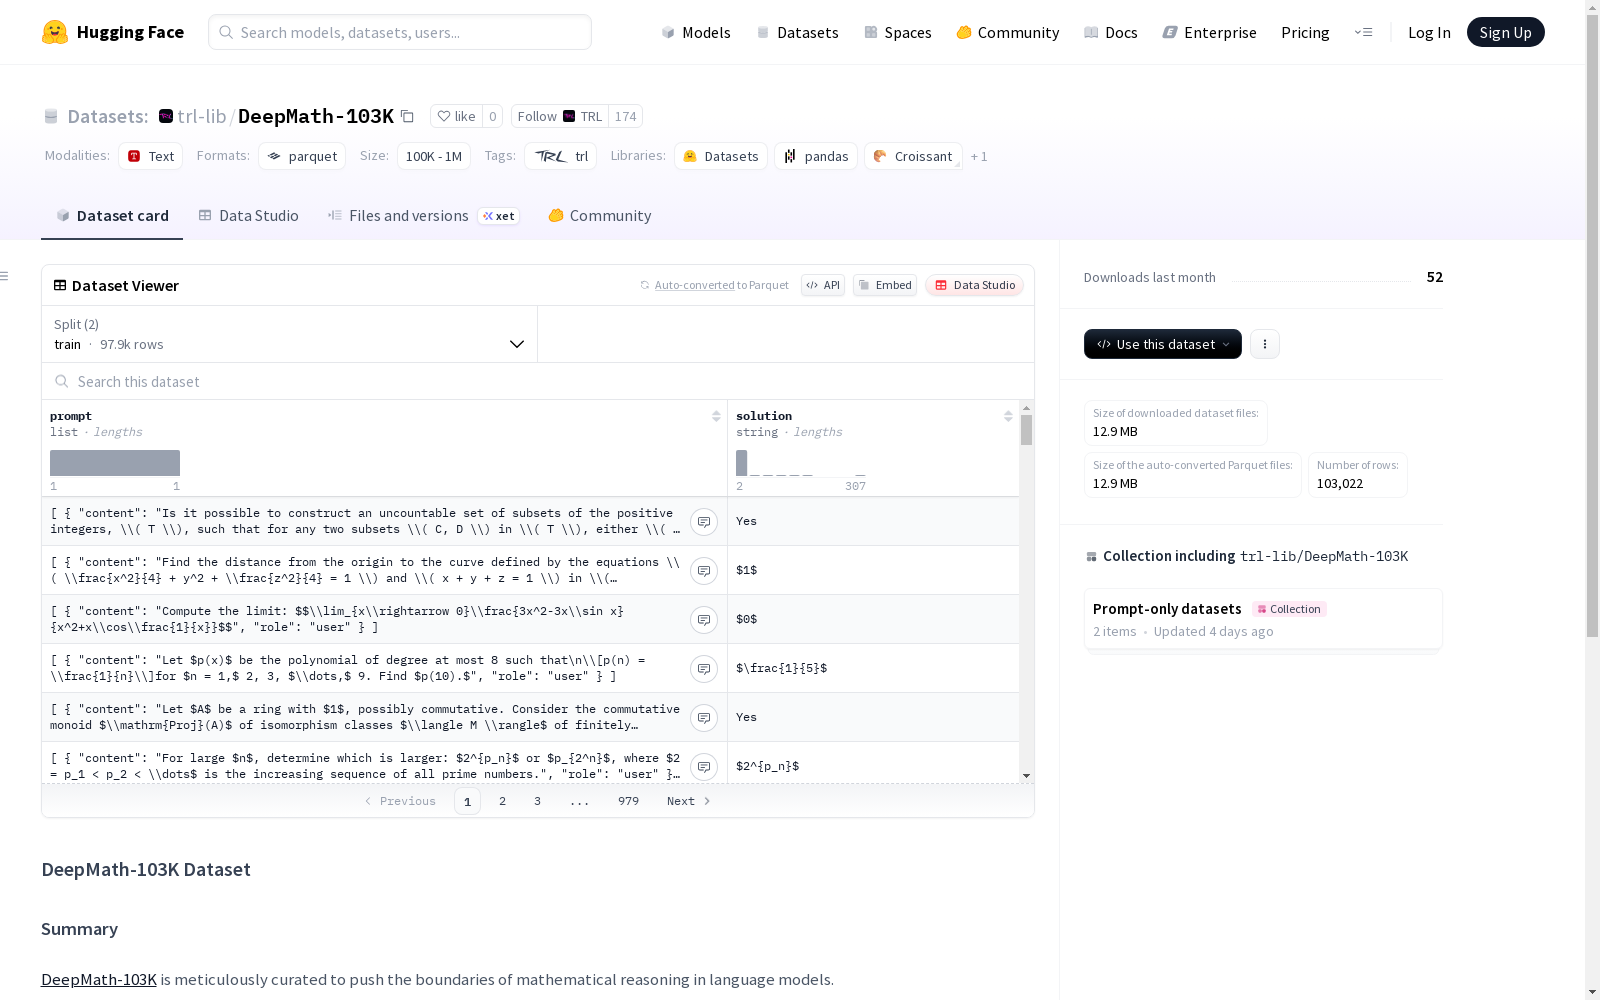Click the Log In link

click(1429, 33)
